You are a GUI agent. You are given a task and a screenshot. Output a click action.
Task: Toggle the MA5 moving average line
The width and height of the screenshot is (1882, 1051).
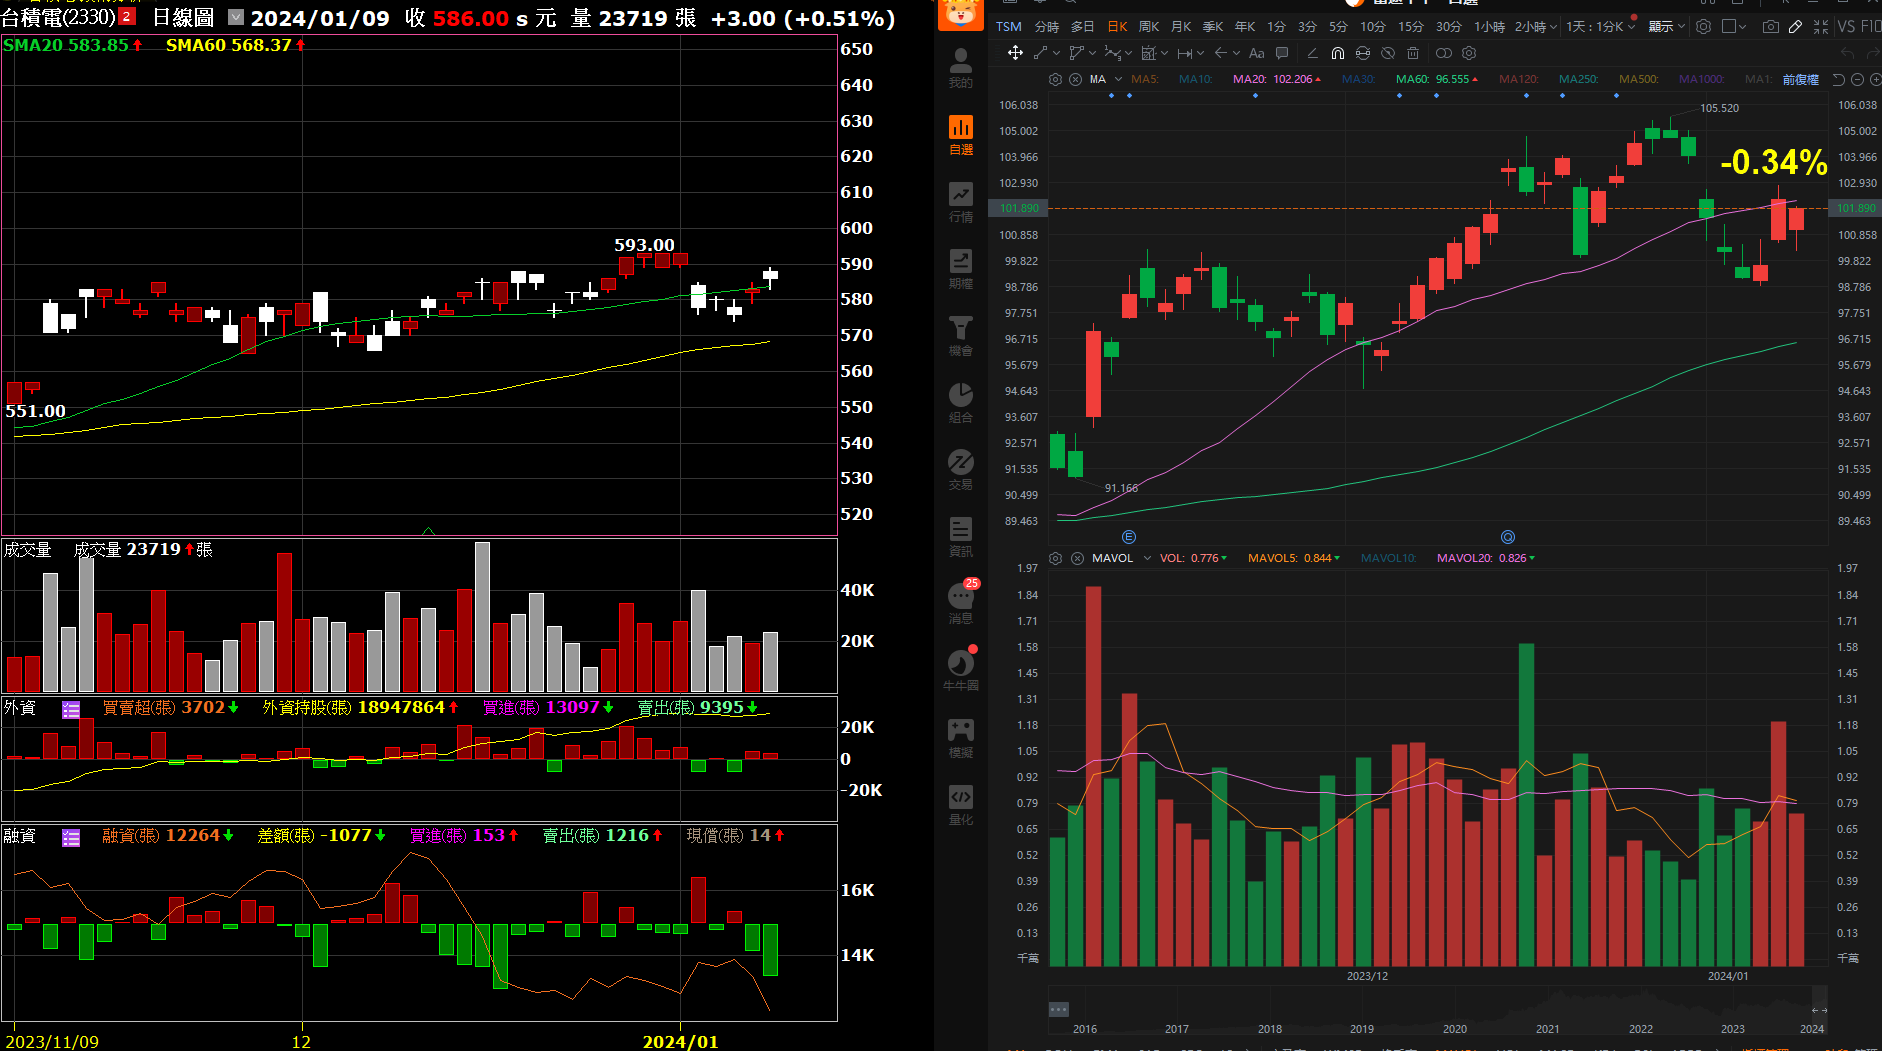pos(1144,79)
